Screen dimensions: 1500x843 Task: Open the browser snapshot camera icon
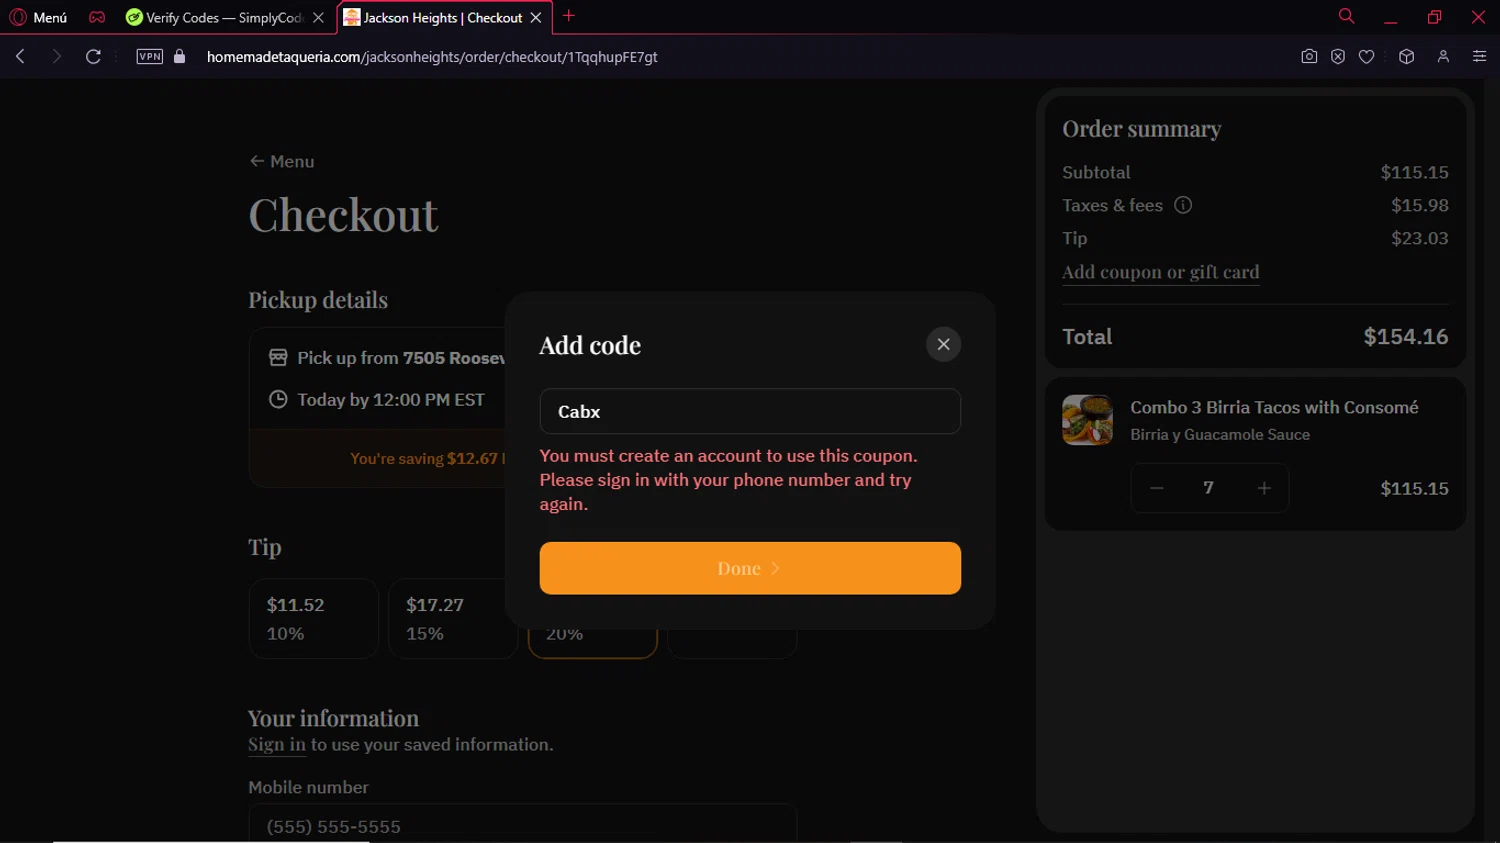(1309, 57)
